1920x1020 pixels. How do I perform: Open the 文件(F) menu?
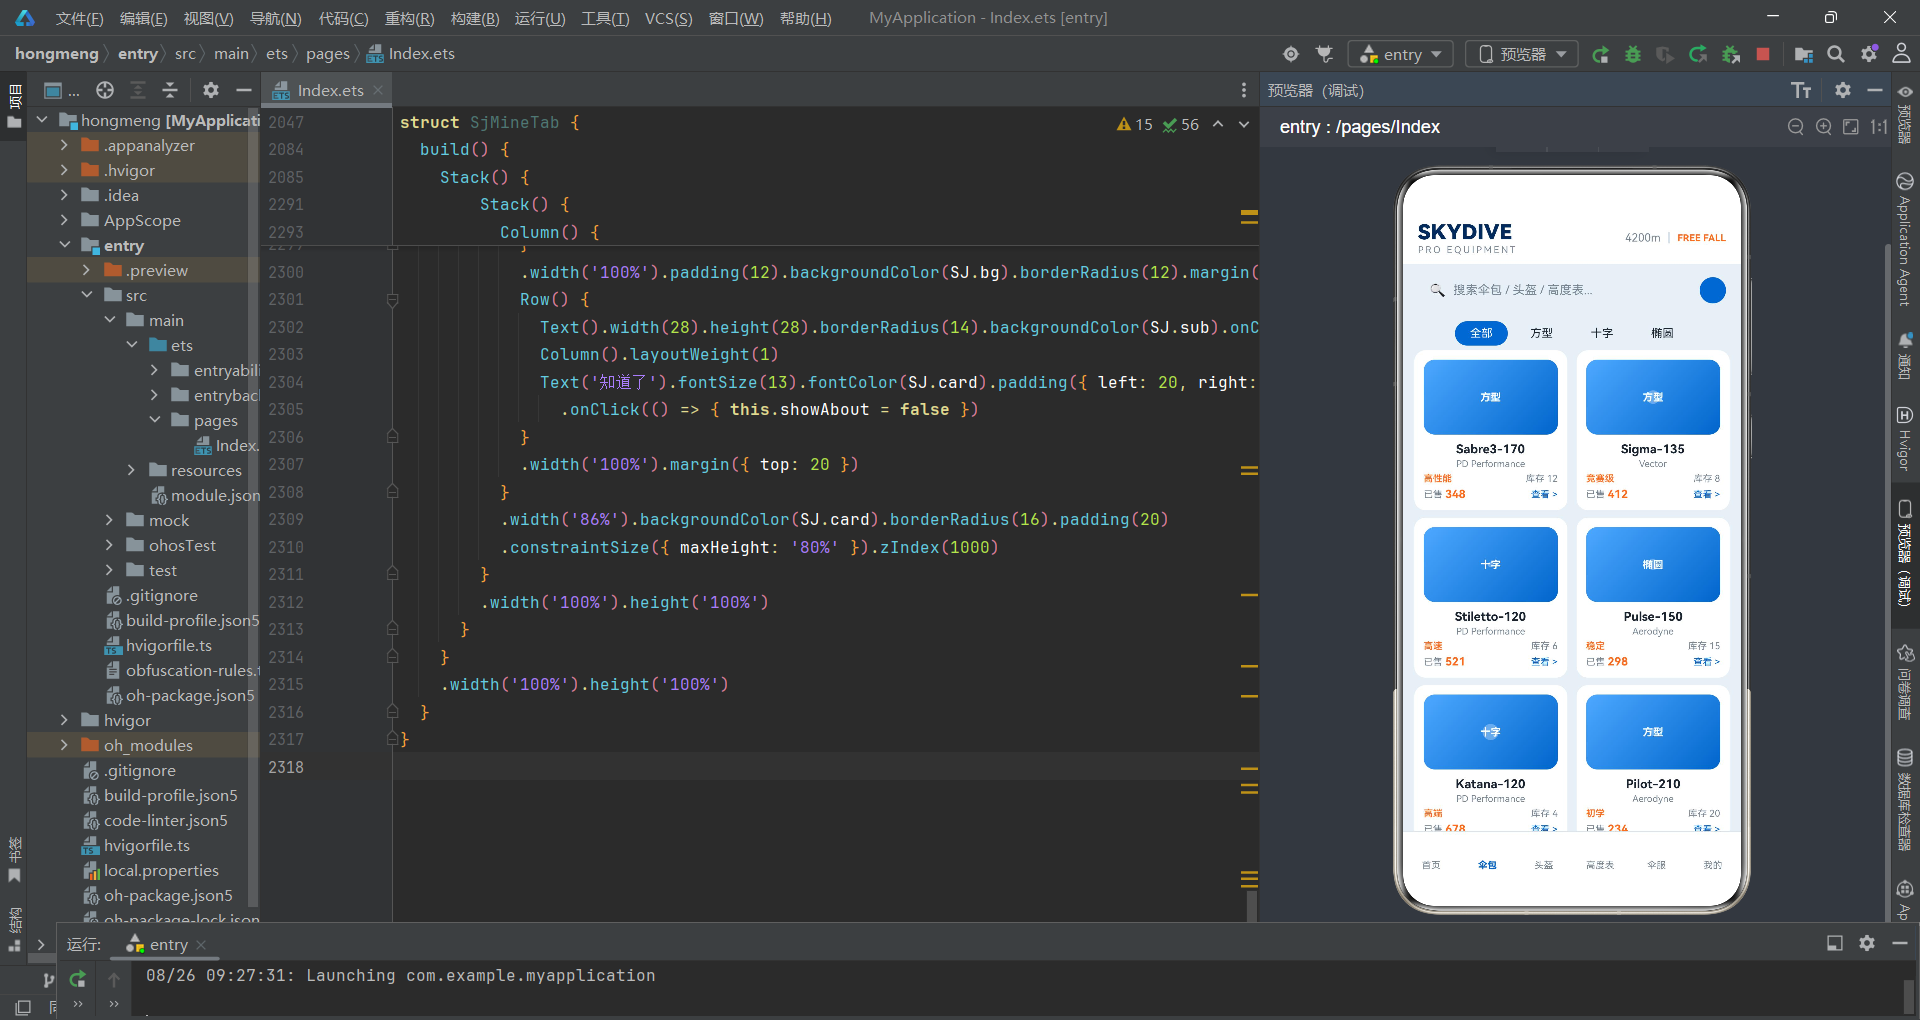79,18
